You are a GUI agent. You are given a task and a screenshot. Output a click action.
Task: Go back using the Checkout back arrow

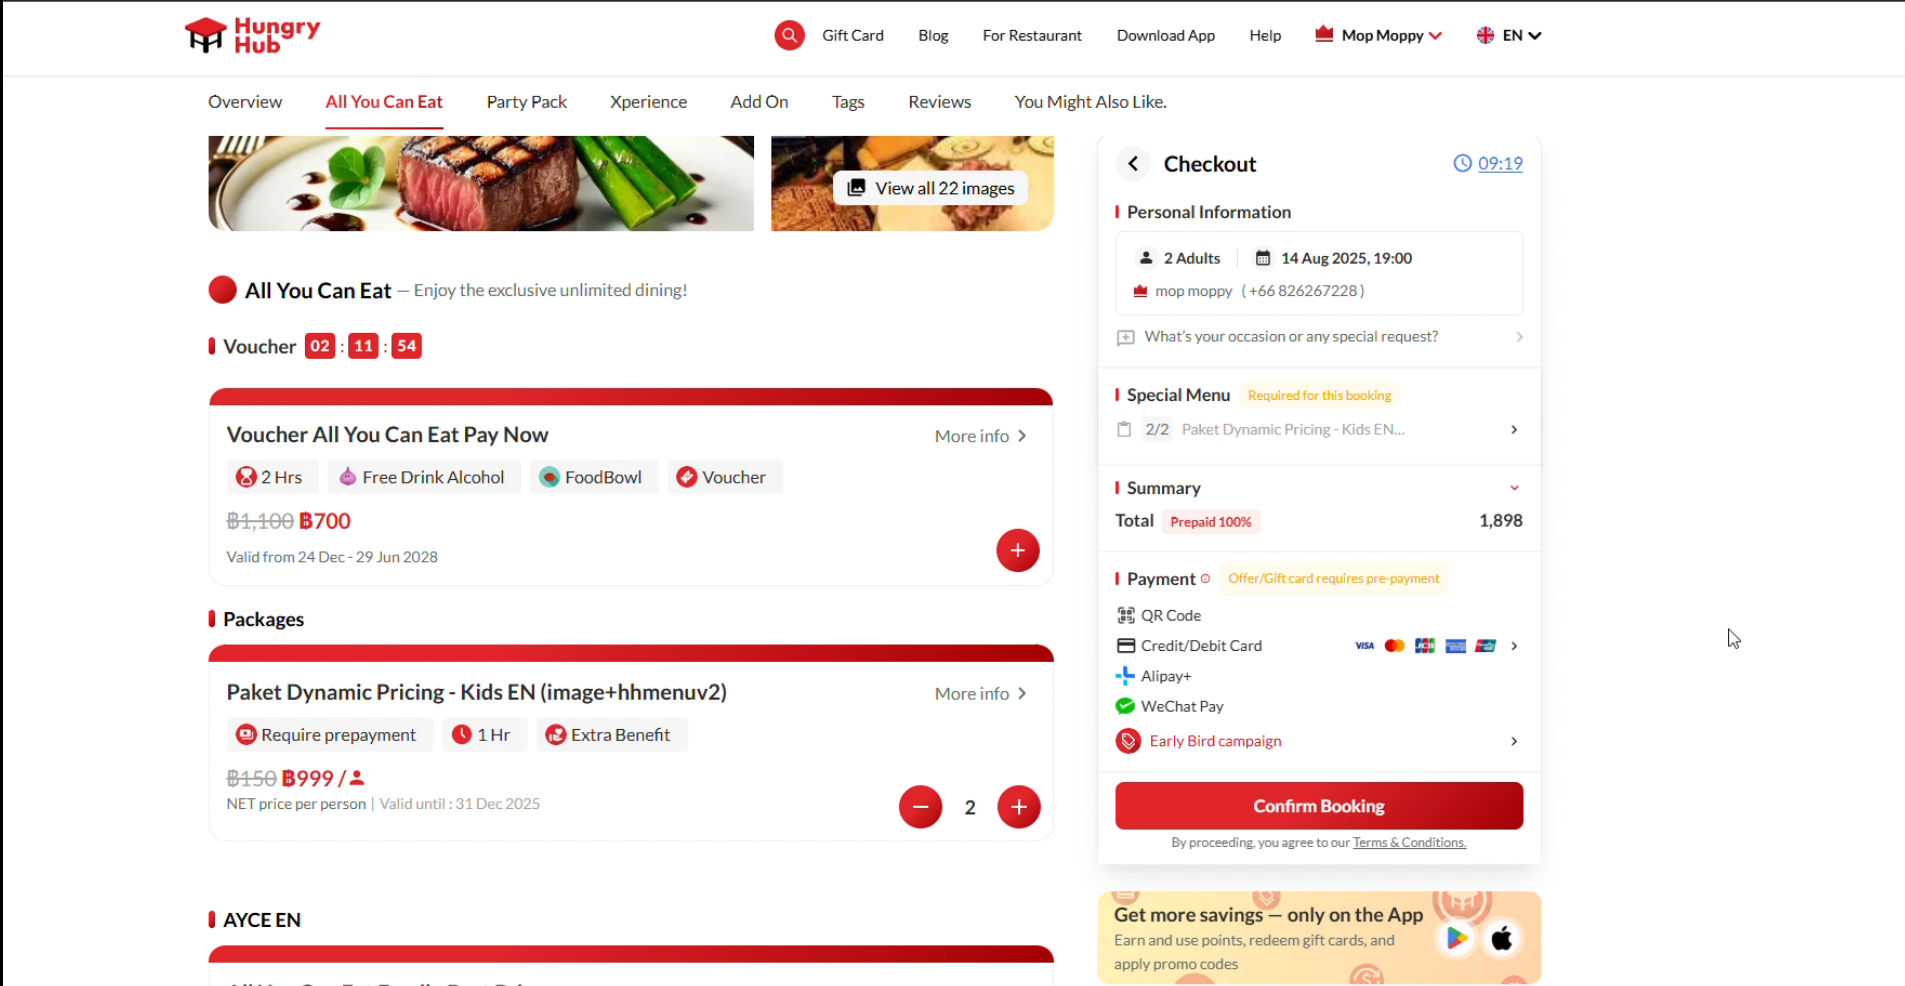(1133, 163)
